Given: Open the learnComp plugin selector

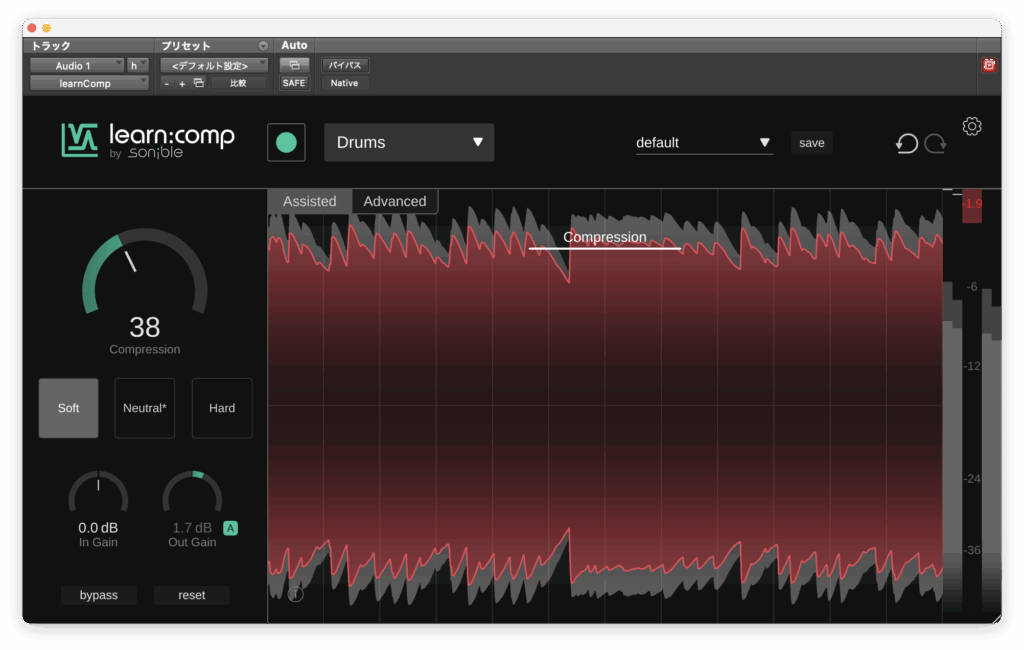Looking at the screenshot, I should coord(89,83).
